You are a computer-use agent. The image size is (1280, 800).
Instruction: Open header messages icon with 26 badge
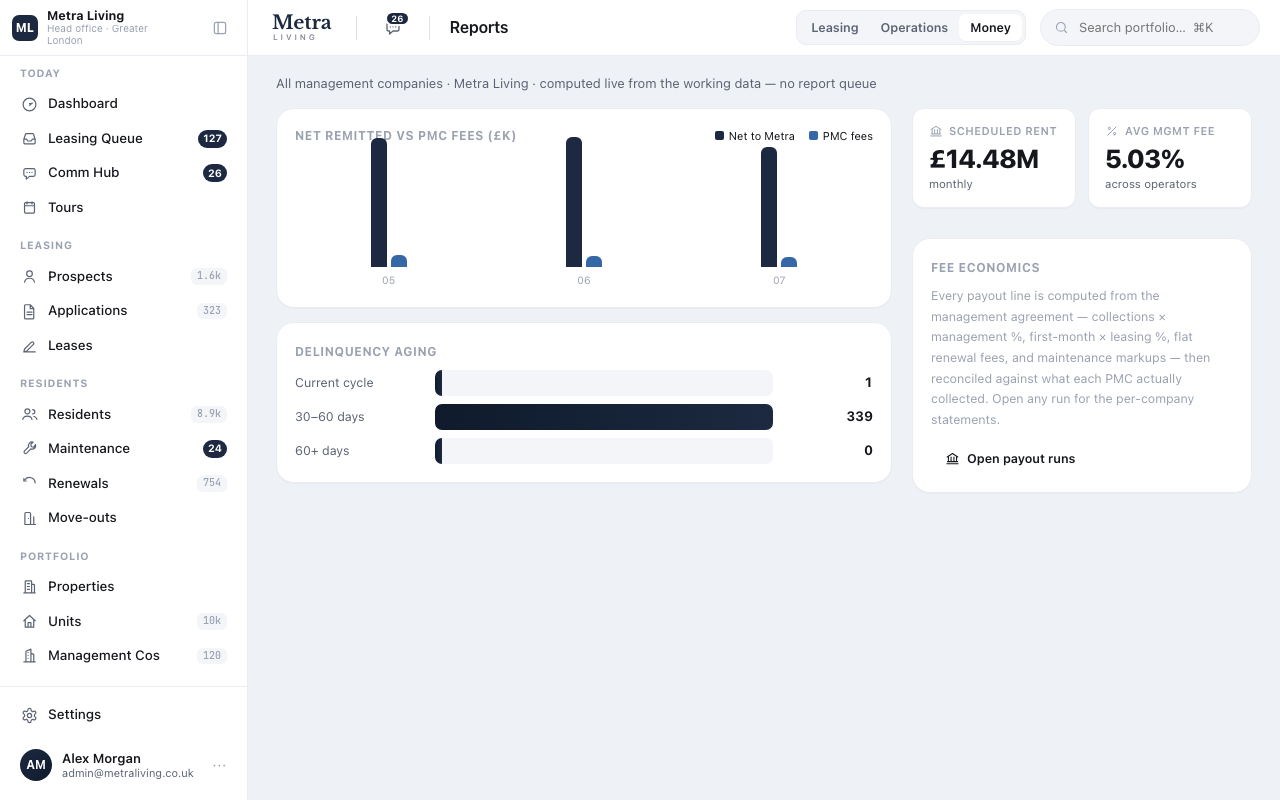(x=394, y=27)
